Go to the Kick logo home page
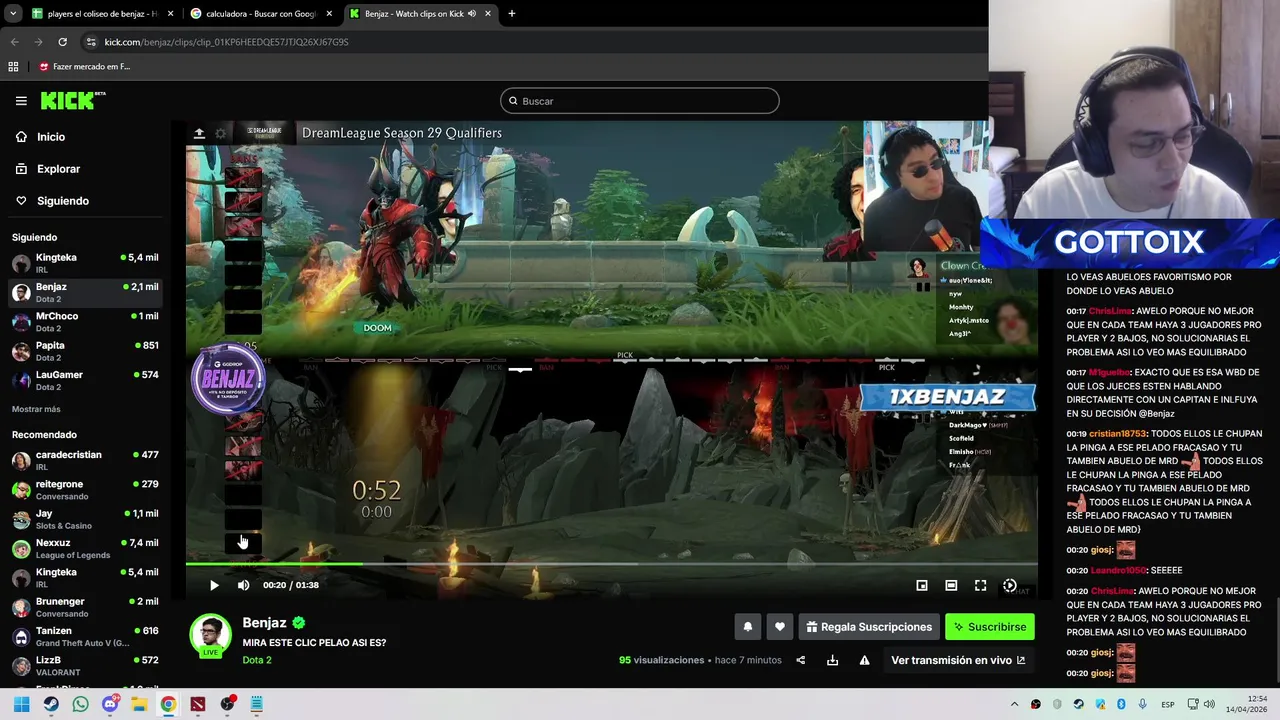Screen dimensions: 1280x720 coord(72,100)
